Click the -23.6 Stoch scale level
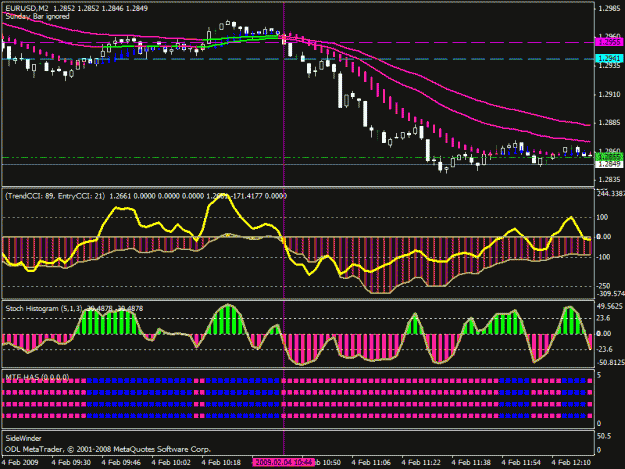Screen dimensions: 625x469 coord(604,349)
